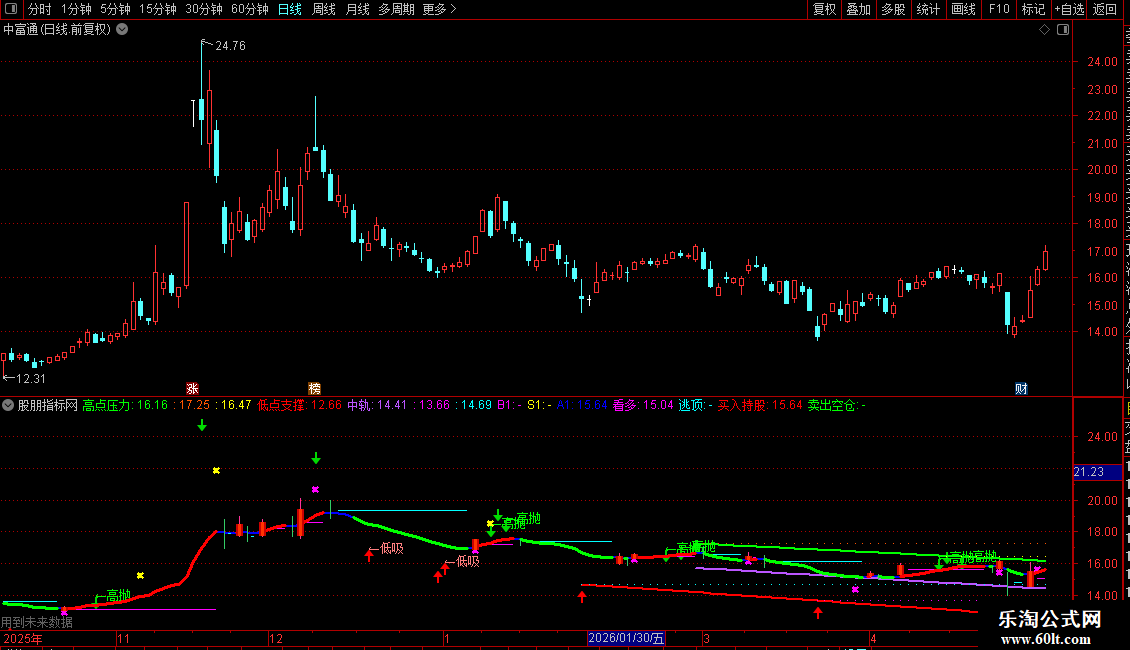This screenshot has height=650, width=1130.
Task: Click the diamond icon near the chart corner
Action: pyautogui.click(x=1044, y=30)
